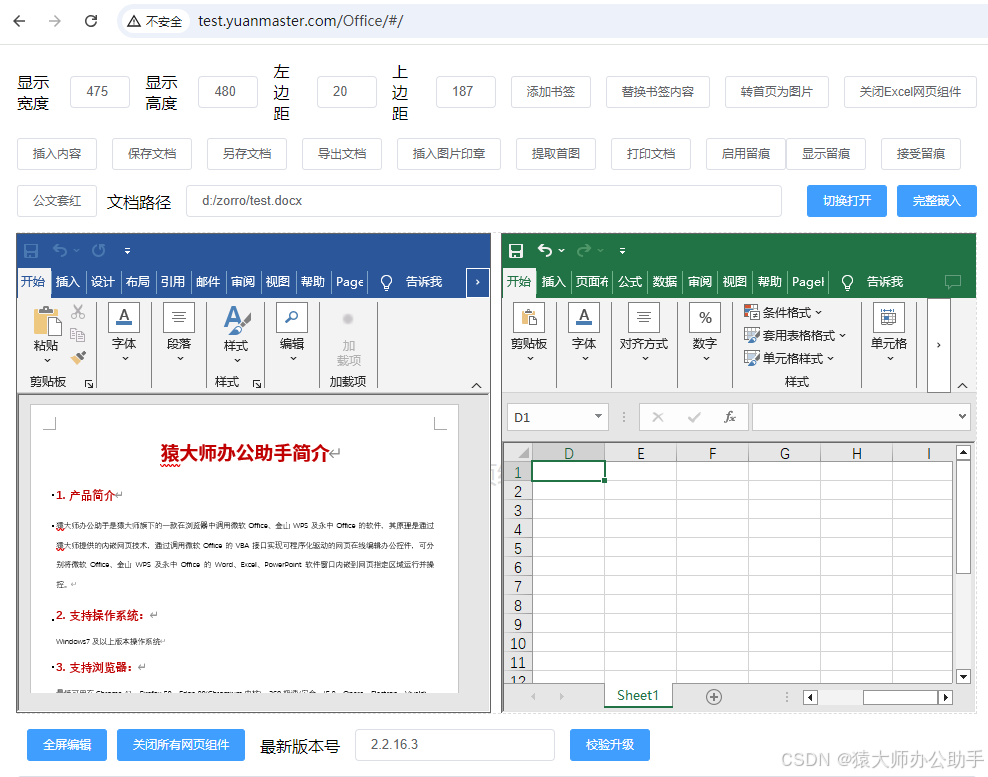Open the Word 字体 font group
Viewport: 988px width, 777px height.
124,333
